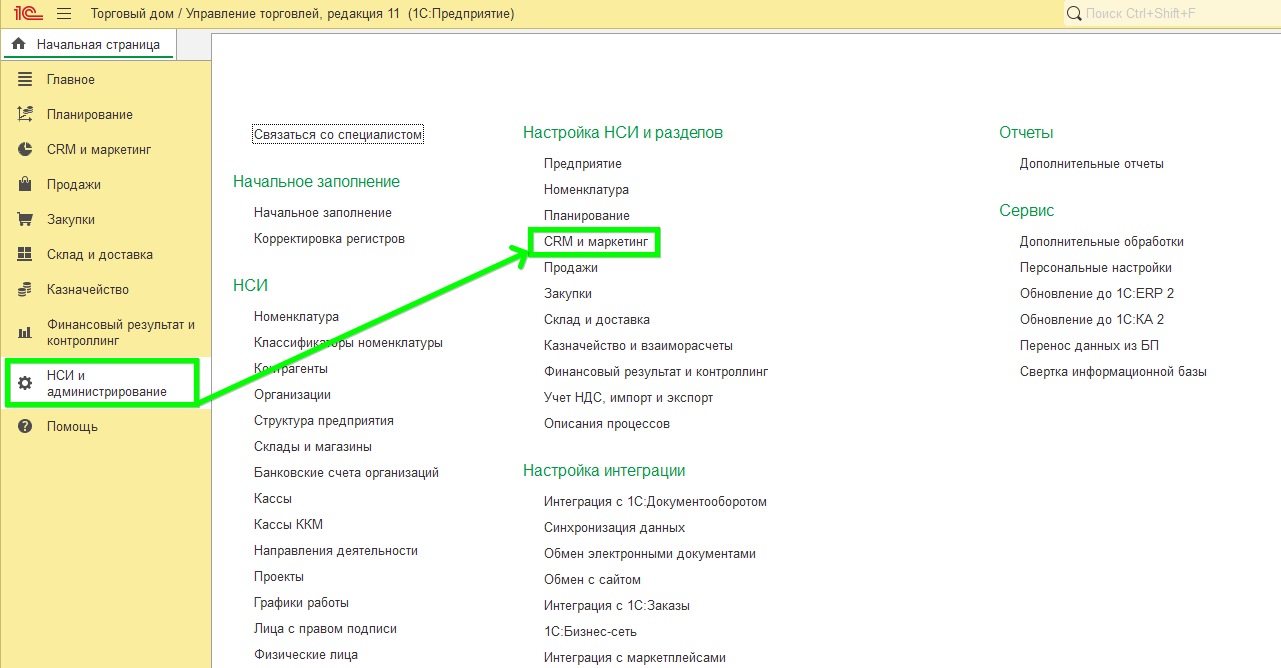Open Финансовый результат и контроллинг settings link
The image size is (1281, 668).
pyautogui.click(x=656, y=372)
